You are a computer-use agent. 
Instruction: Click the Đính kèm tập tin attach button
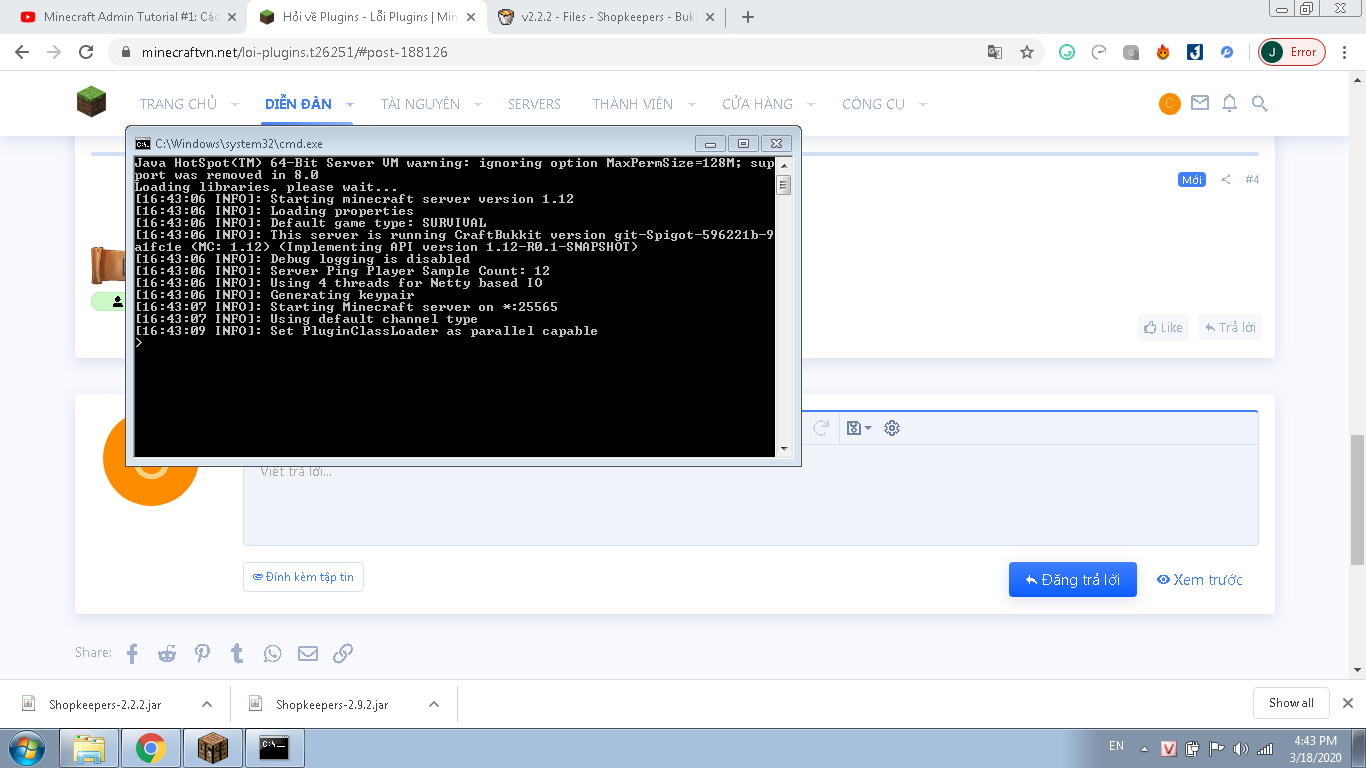303,577
